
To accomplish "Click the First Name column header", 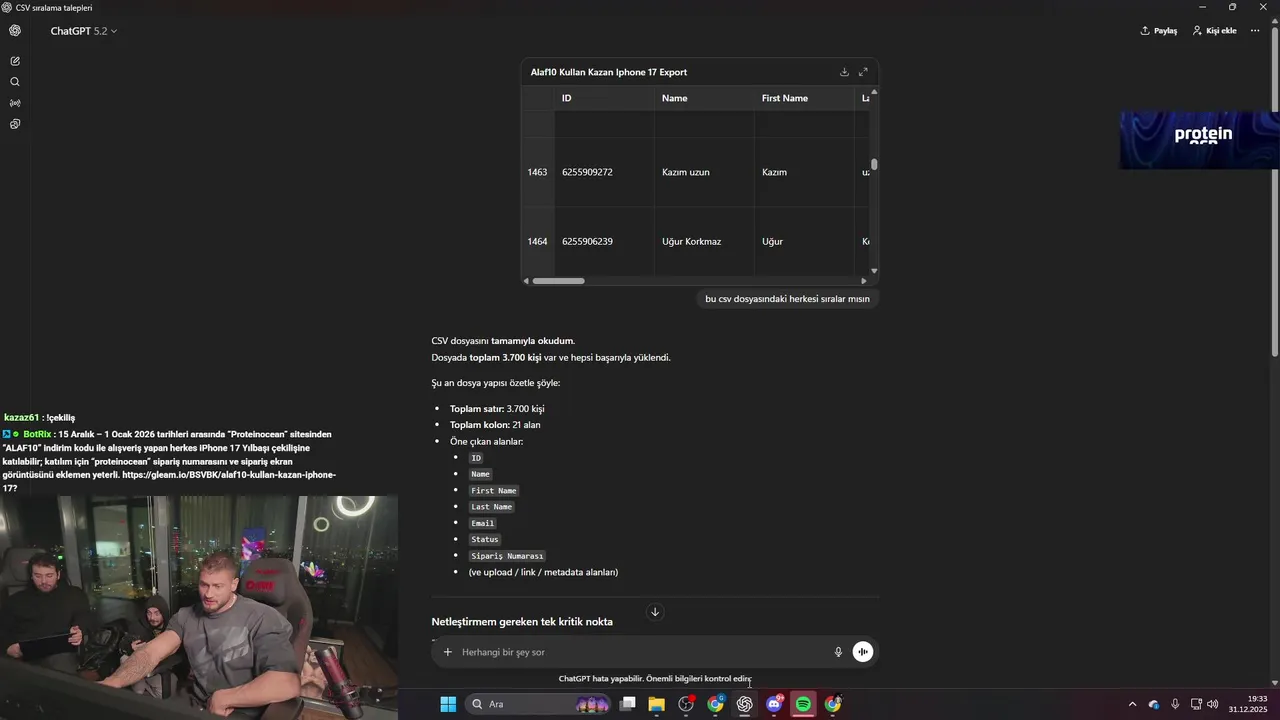I will (x=804, y=98).
